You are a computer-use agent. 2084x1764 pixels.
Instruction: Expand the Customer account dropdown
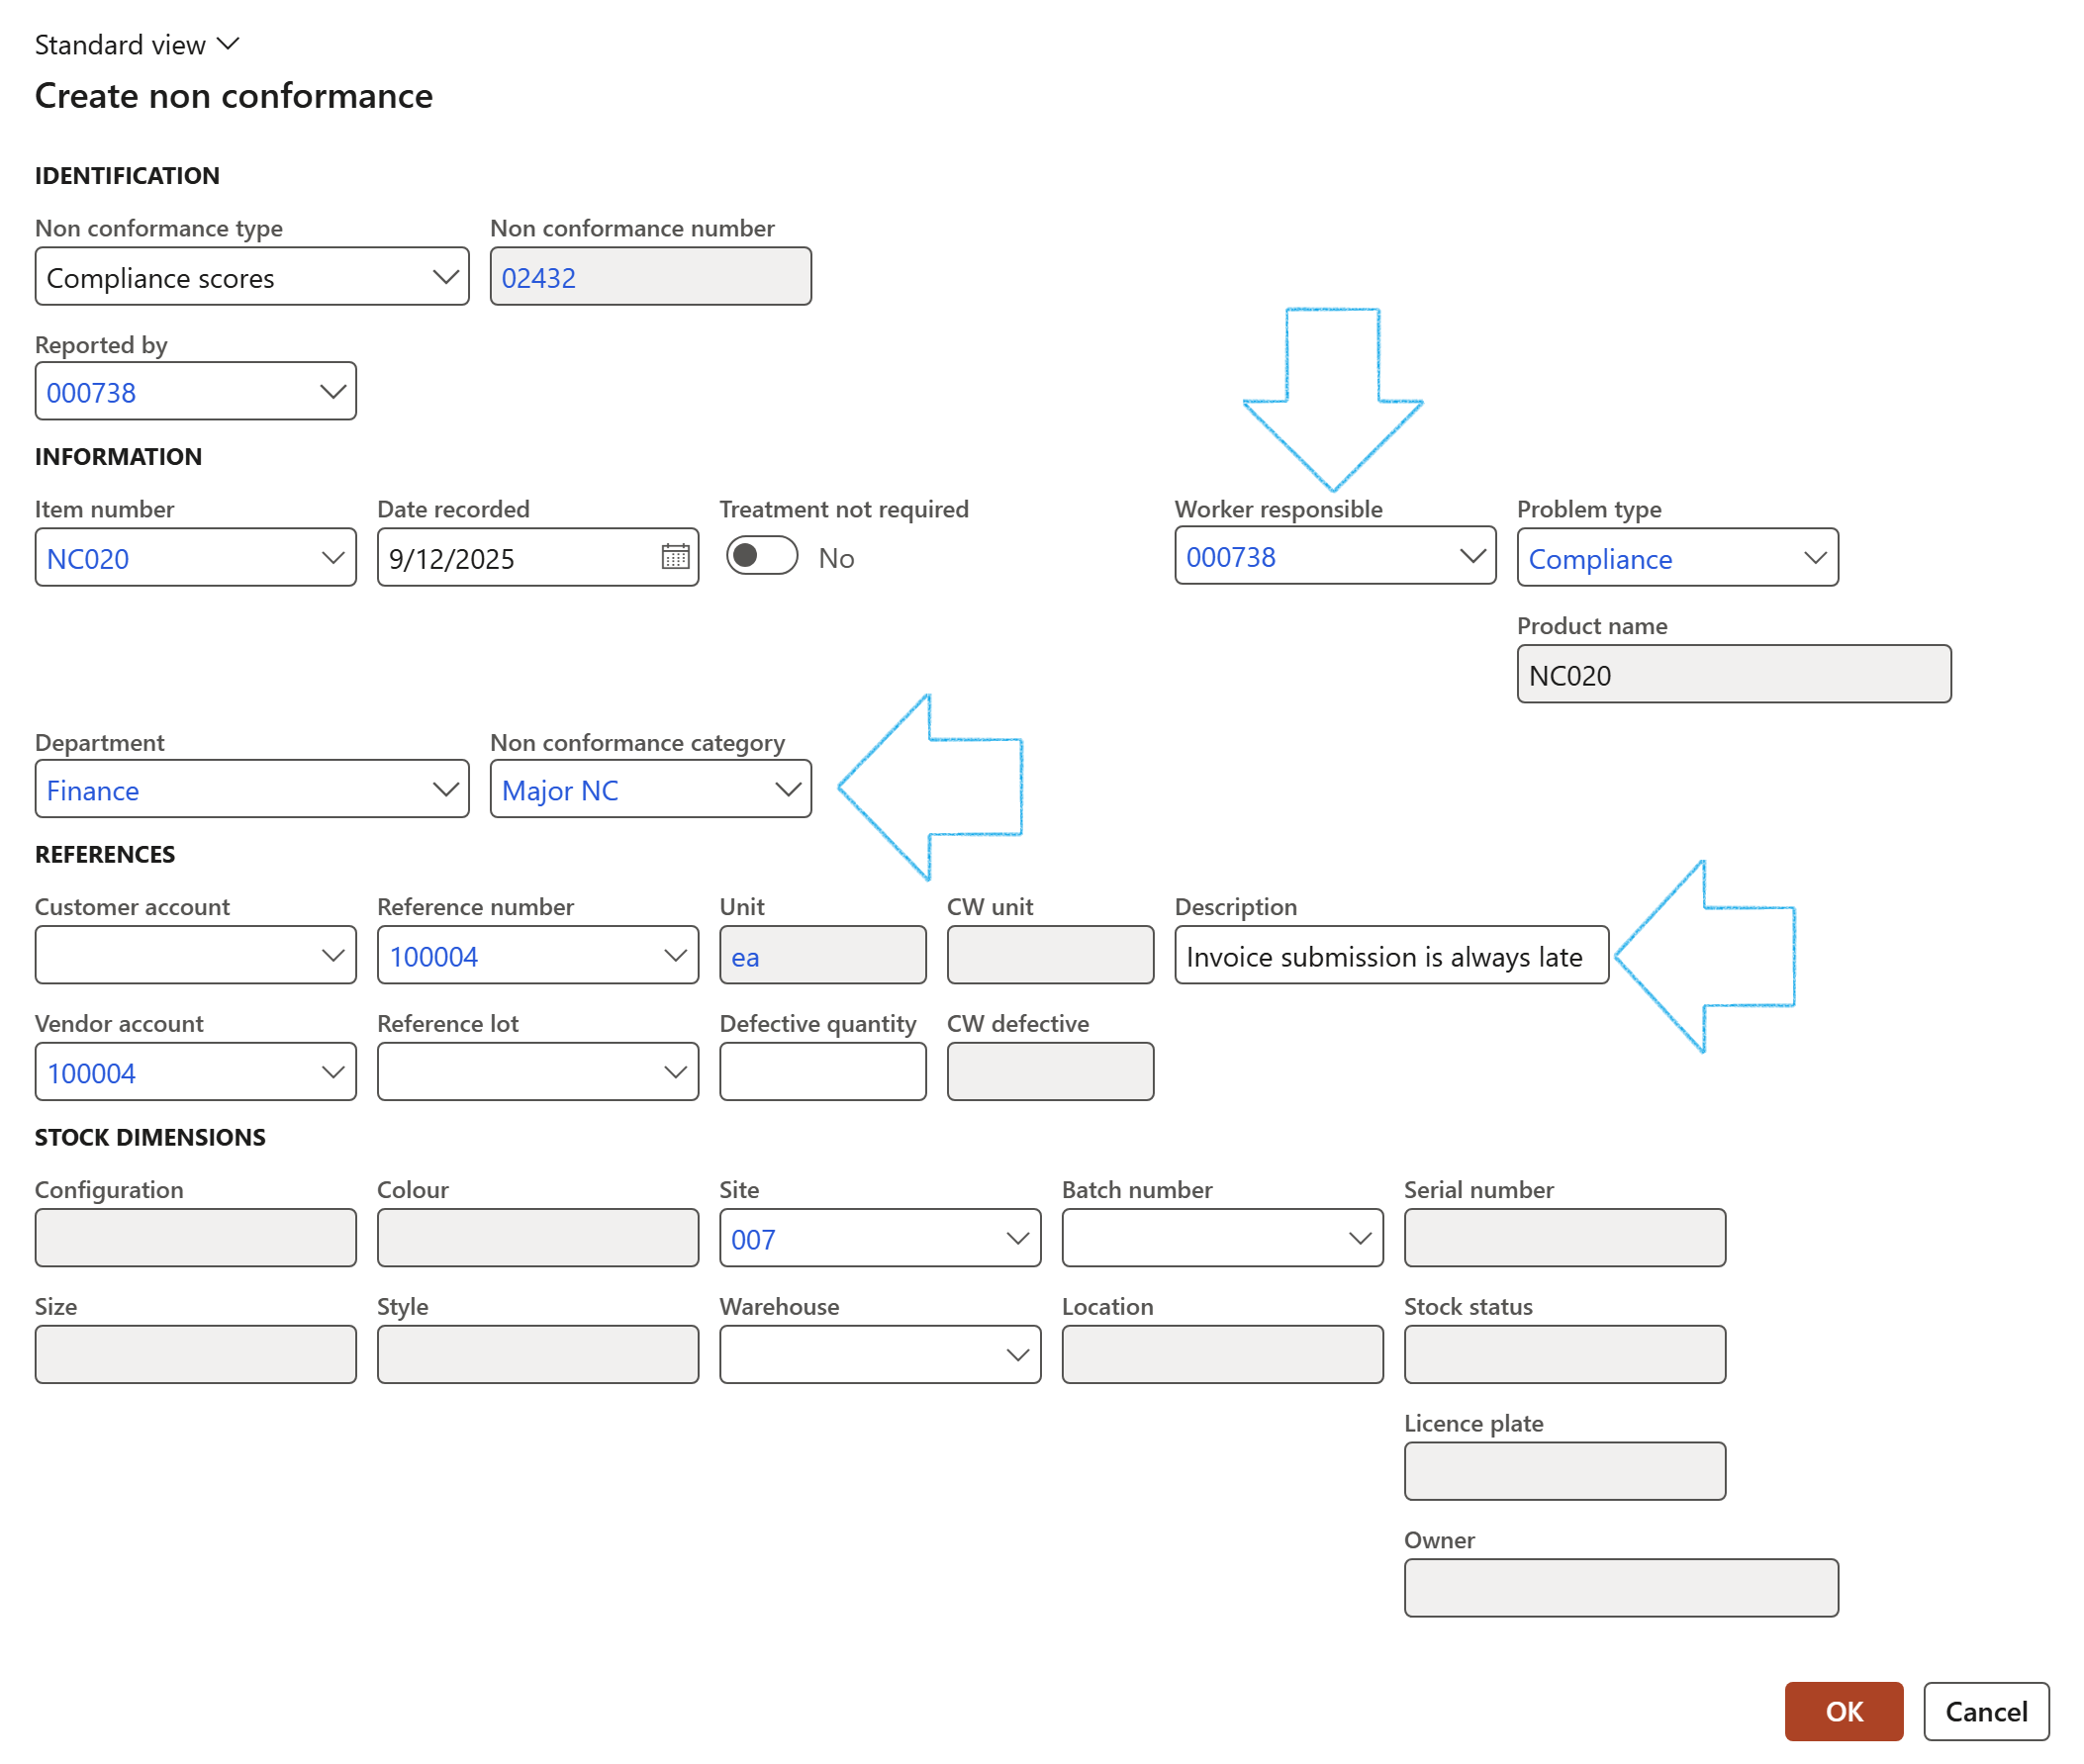pyautogui.click(x=332, y=956)
